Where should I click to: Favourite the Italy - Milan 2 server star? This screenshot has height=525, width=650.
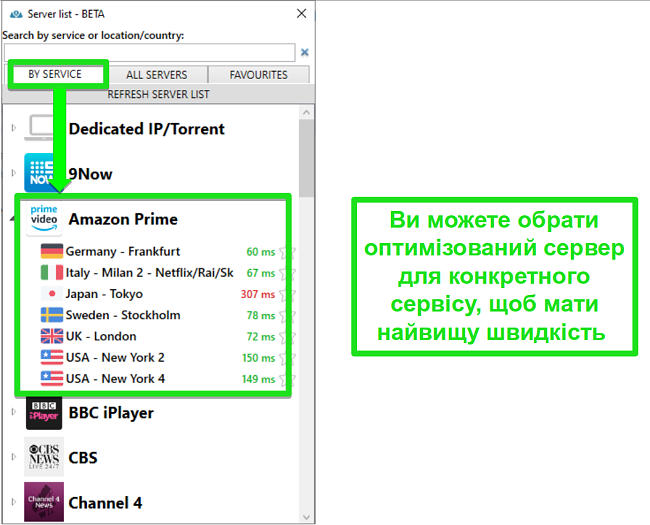(x=287, y=273)
